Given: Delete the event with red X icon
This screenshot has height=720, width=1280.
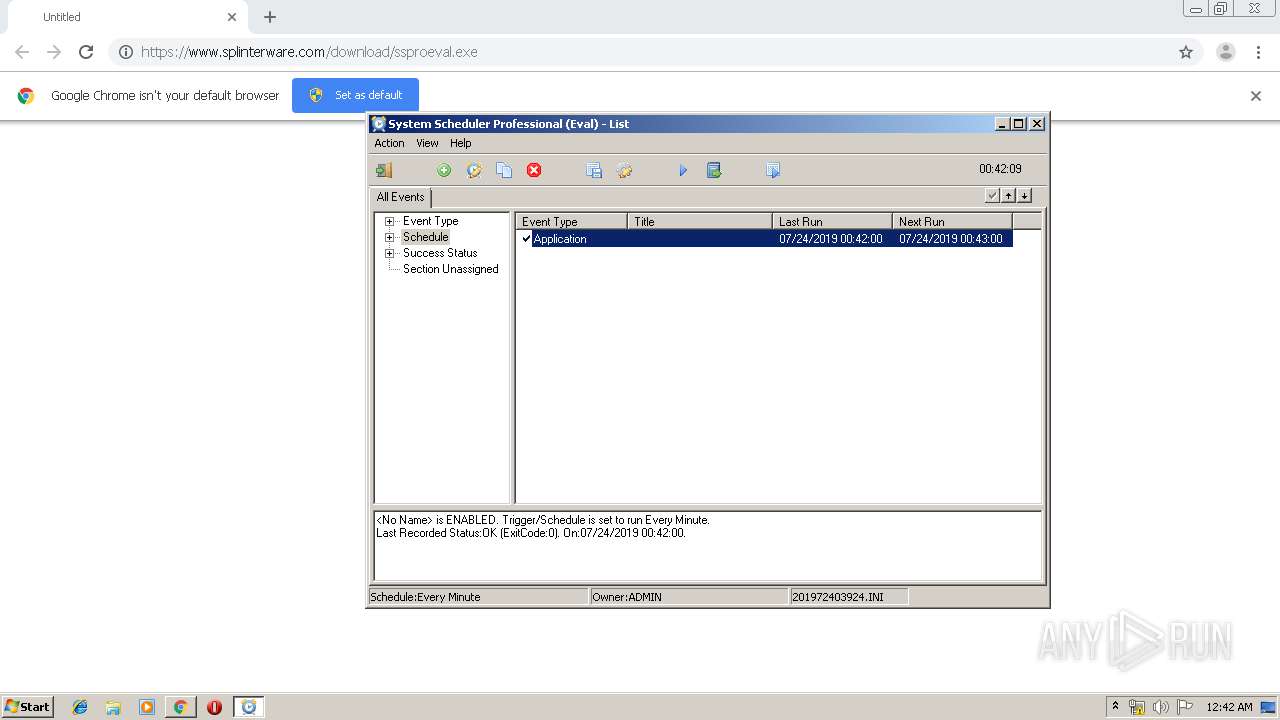Looking at the screenshot, I should tap(534, 171).
